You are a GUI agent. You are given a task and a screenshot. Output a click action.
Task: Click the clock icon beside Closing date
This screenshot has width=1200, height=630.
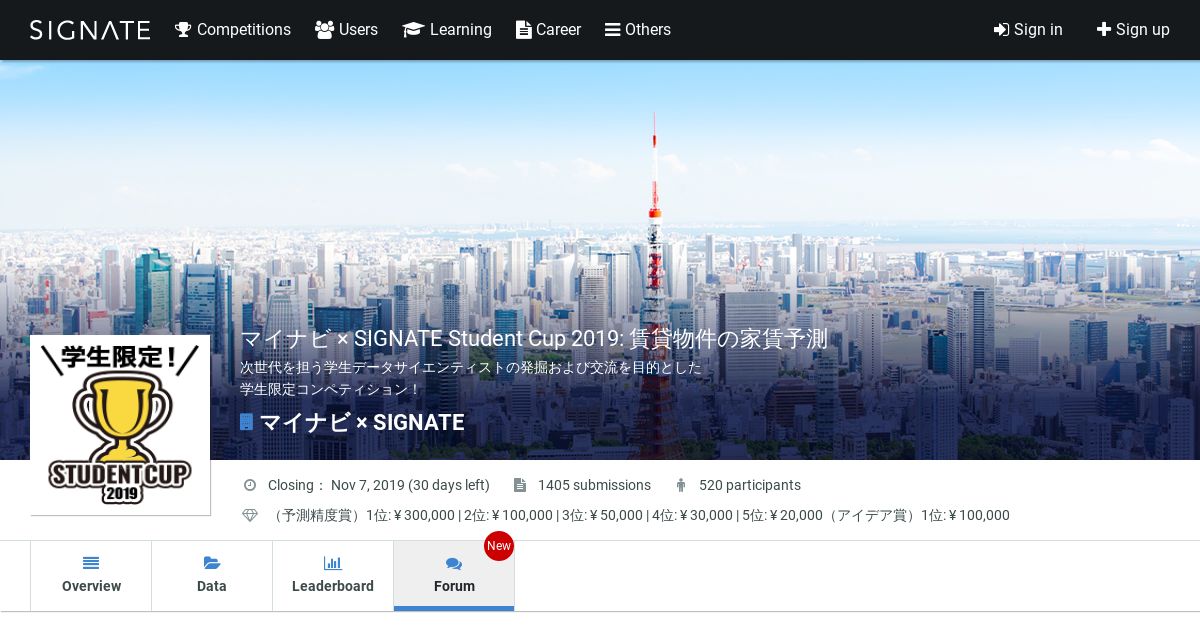[250, 485]
